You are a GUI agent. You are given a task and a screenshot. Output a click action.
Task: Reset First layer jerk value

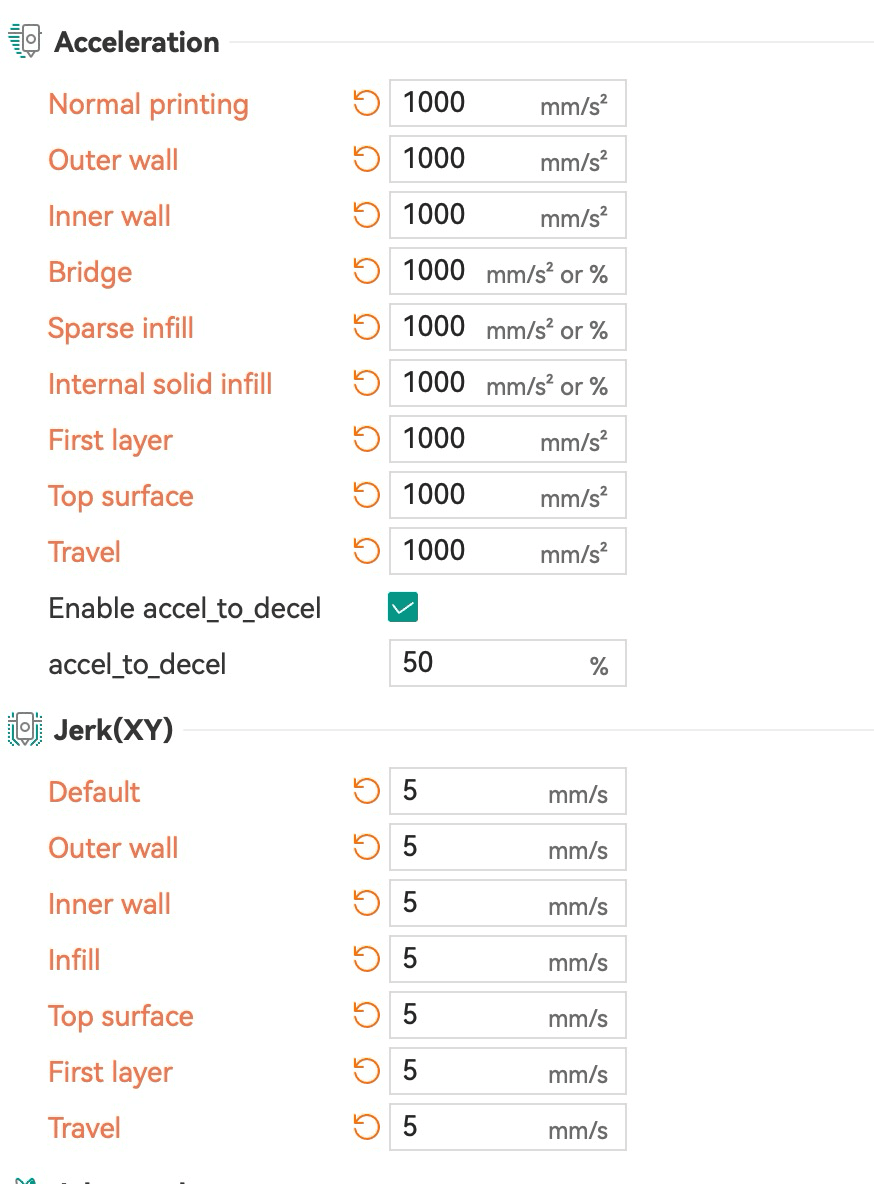click(366, 1071)
